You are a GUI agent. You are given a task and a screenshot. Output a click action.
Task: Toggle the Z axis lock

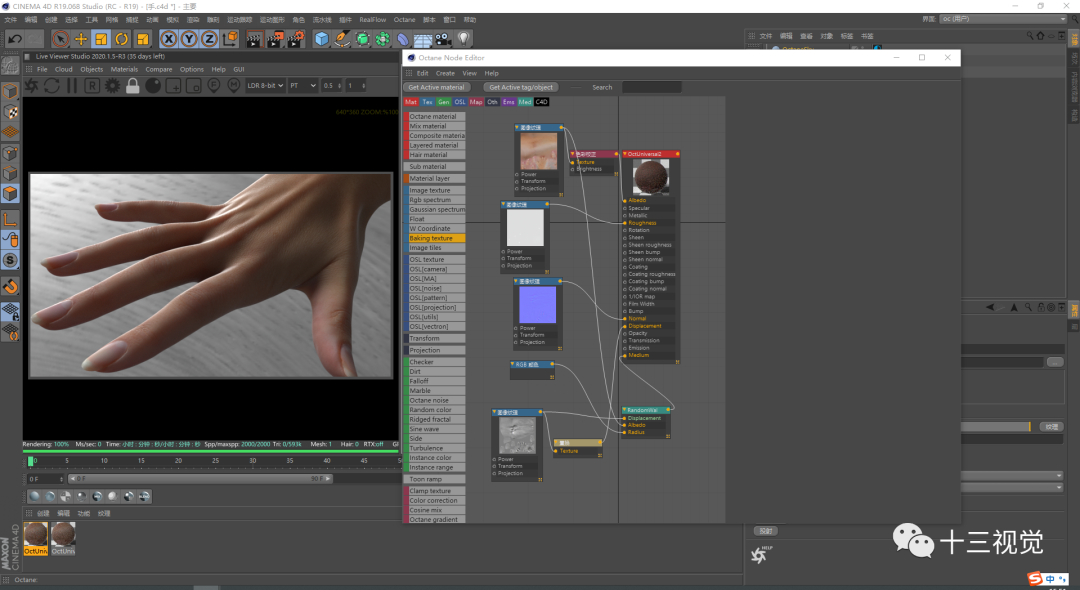click(209, 39)
